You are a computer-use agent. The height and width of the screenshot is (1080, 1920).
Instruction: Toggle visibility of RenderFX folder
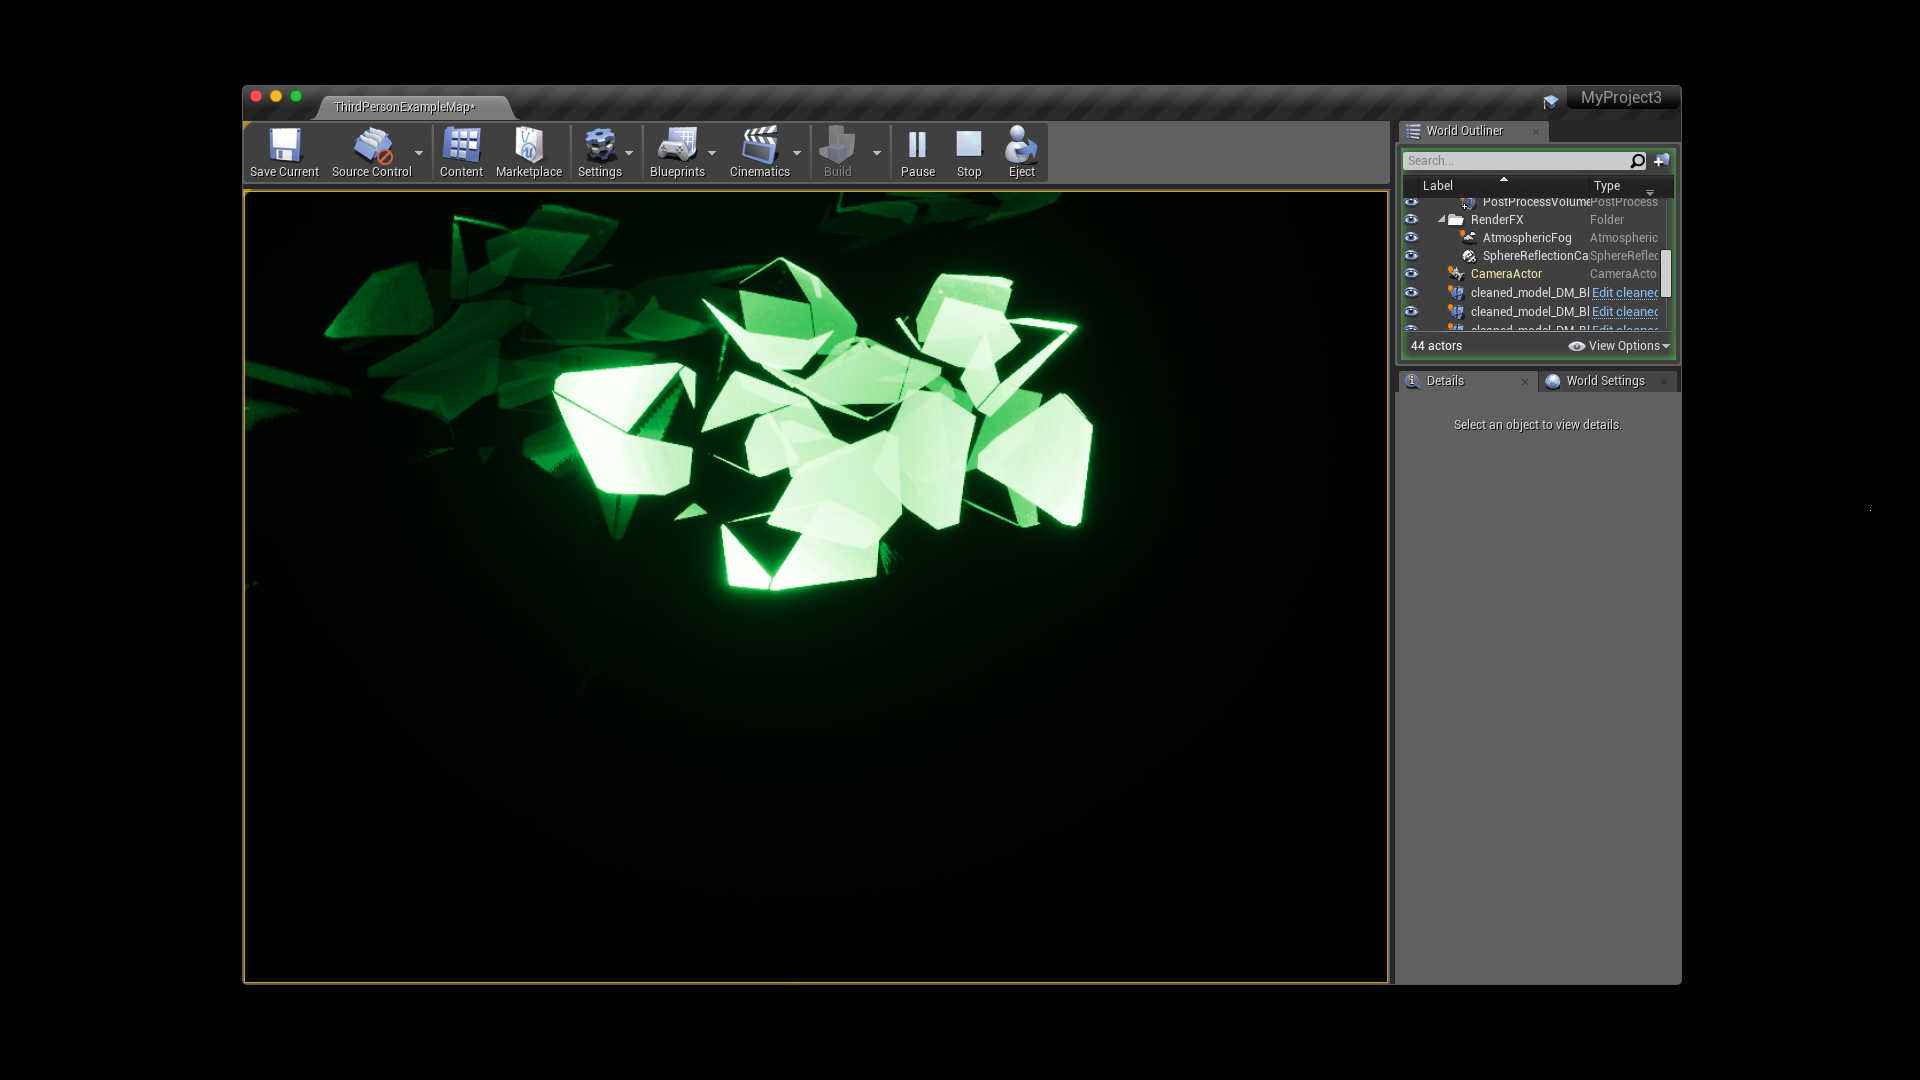tap(1411, 220)
